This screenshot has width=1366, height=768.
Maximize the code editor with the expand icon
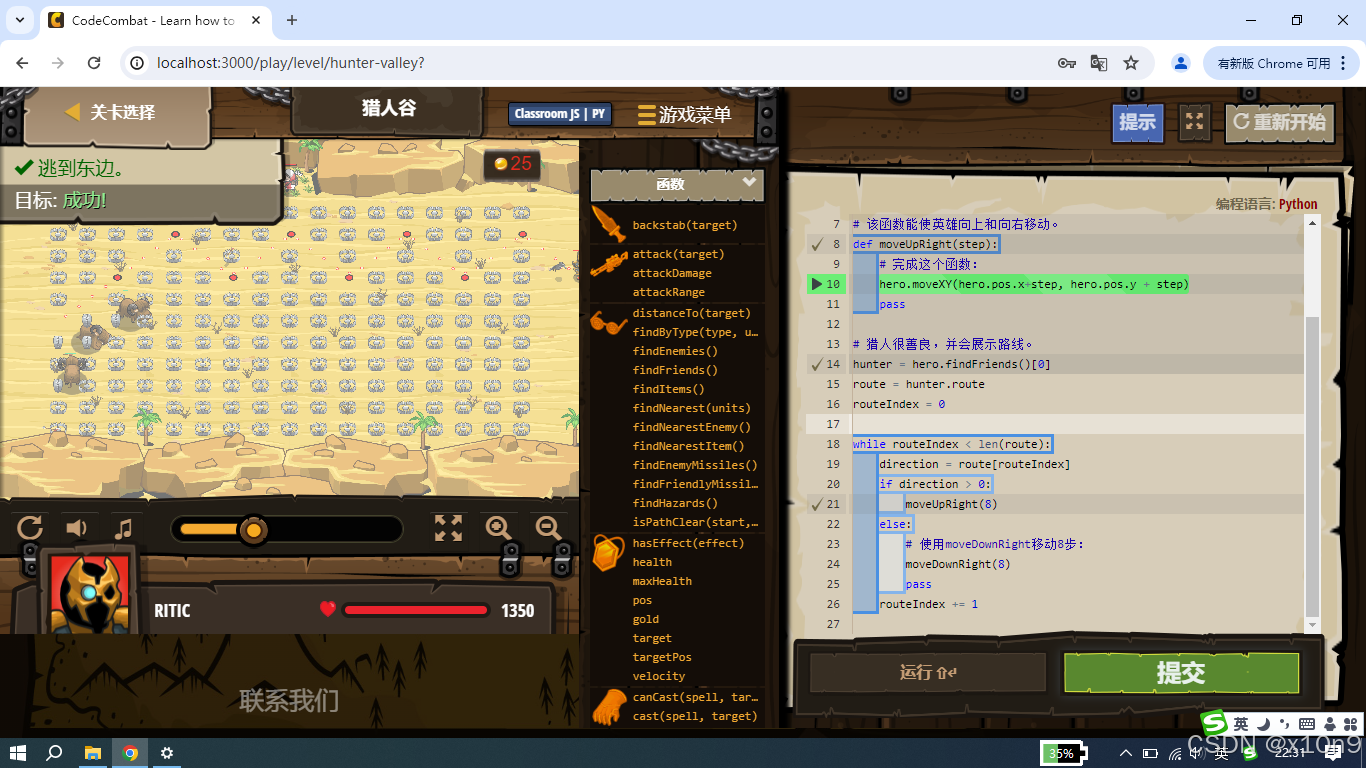(x=1194, y=122)
